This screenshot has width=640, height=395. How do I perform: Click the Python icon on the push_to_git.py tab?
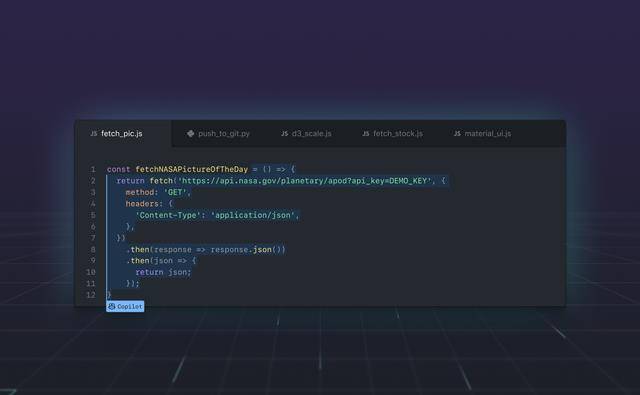tap(190, 133)
